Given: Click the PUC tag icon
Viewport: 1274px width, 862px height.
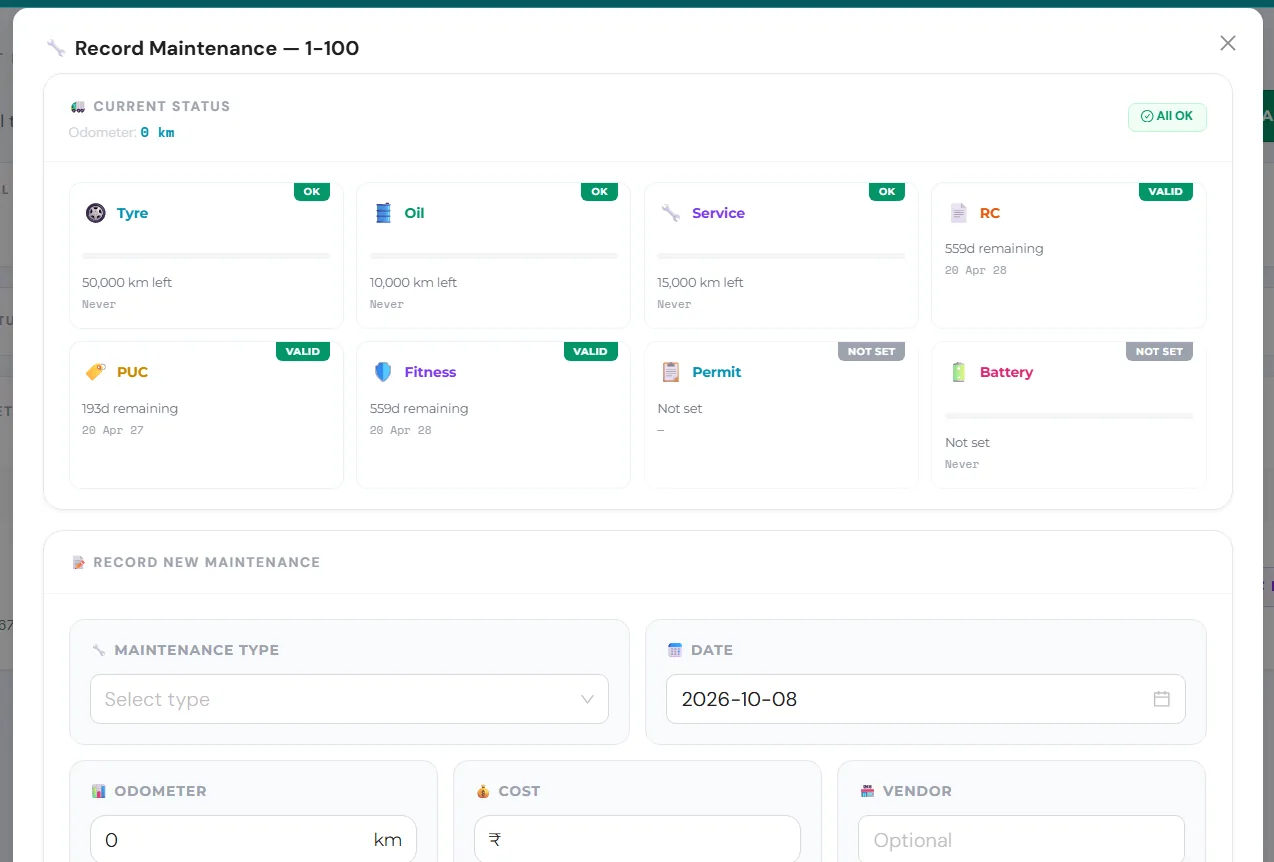Looking at the screenshot, I should 95,372.
